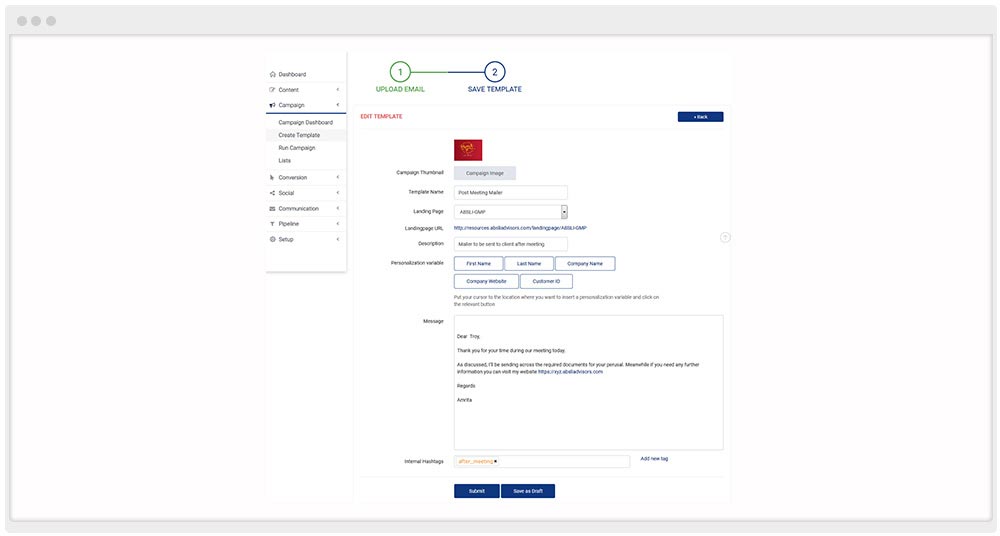
Task: Remove the after_meeting hashtag tag
Action: point(496,461)
